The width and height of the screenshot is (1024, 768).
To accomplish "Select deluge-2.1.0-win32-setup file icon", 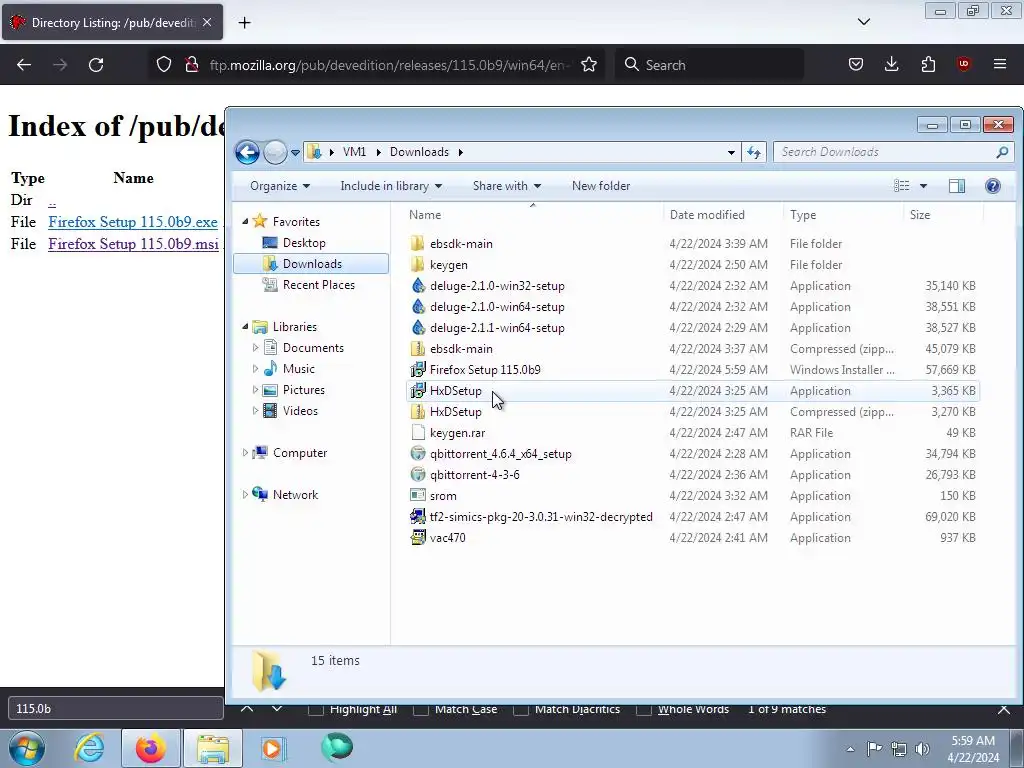I will click(x=418, y=285).
